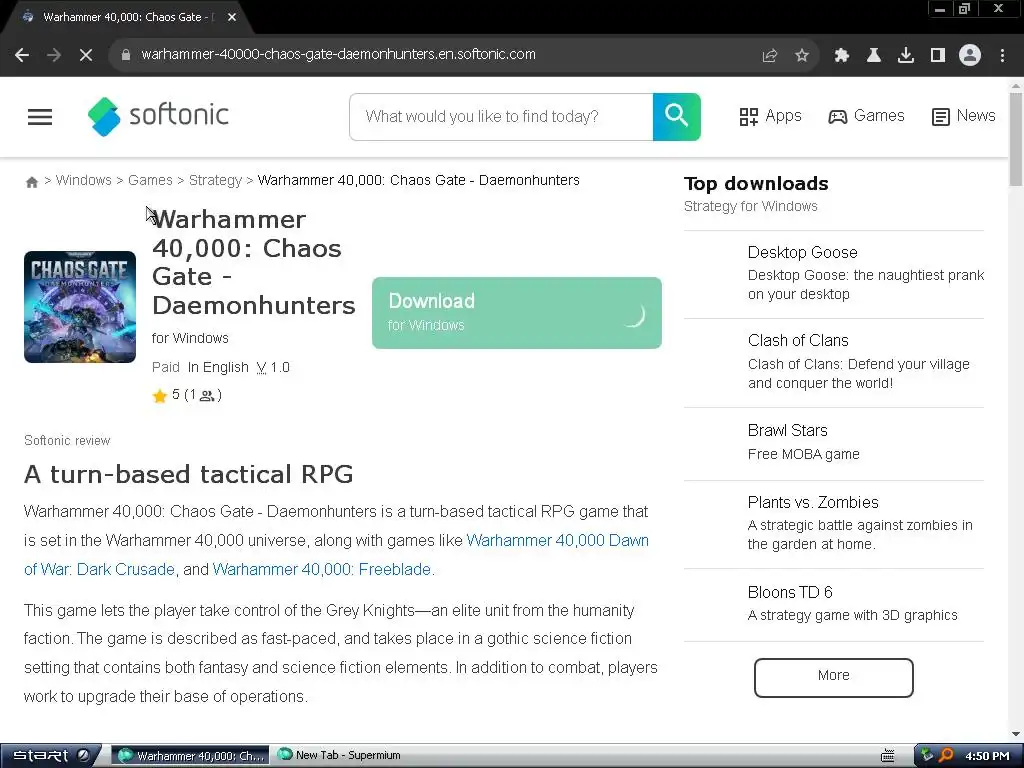Open the Chrome Labs flask icon

click(874, 56)
